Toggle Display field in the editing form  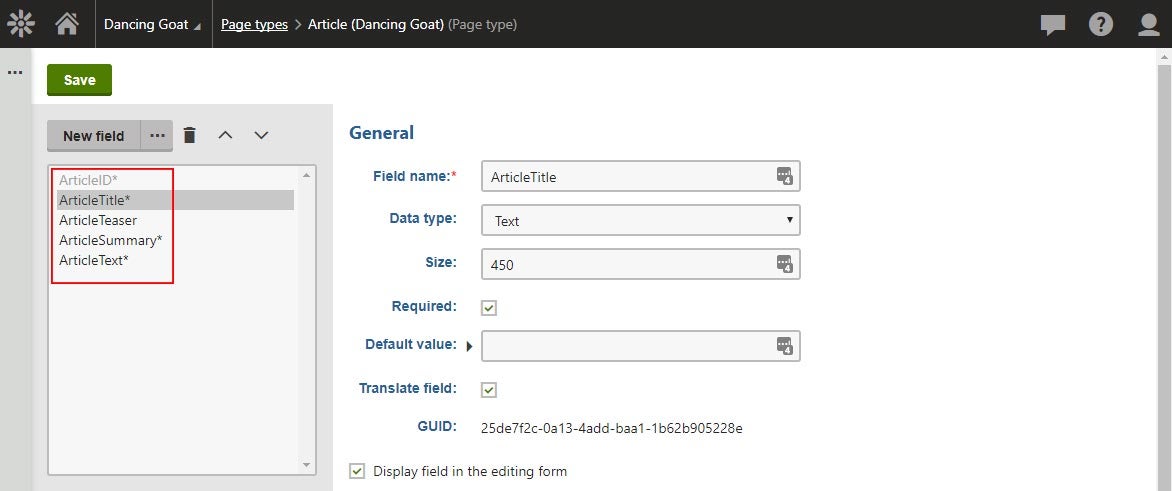click(x=357, y=471)
